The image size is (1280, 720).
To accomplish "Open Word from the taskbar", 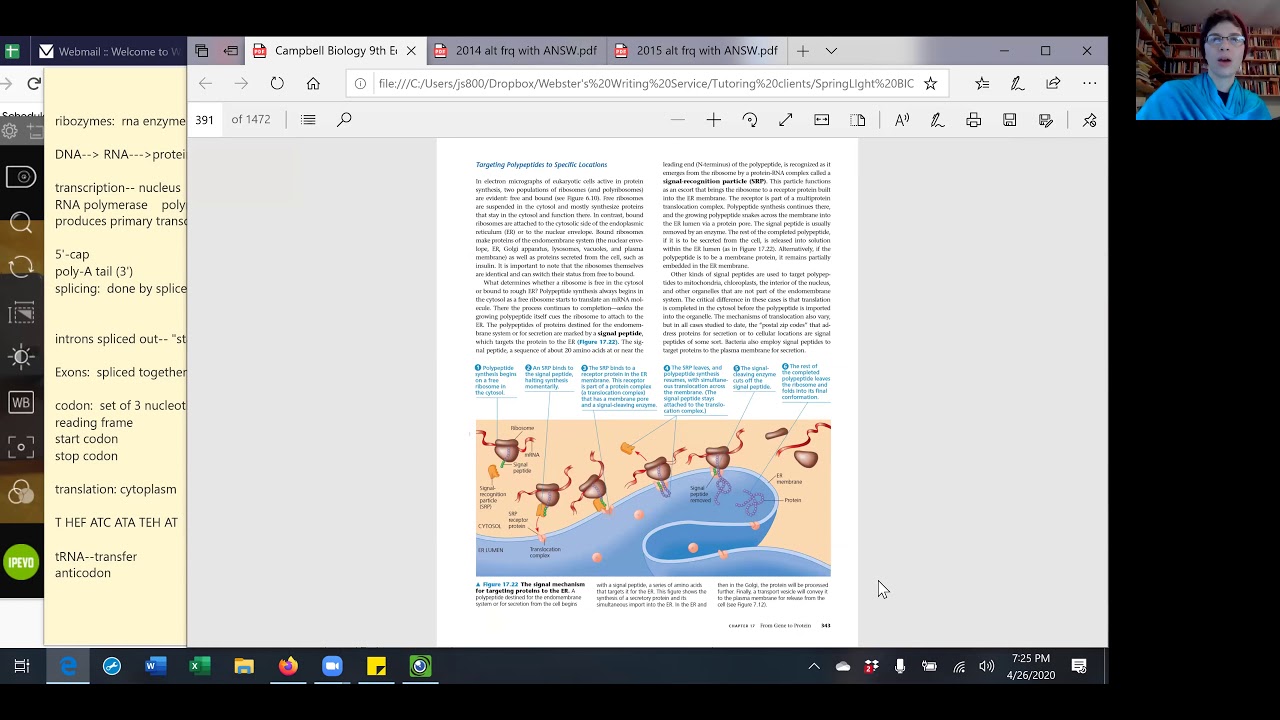I will (x=156, y=666).
